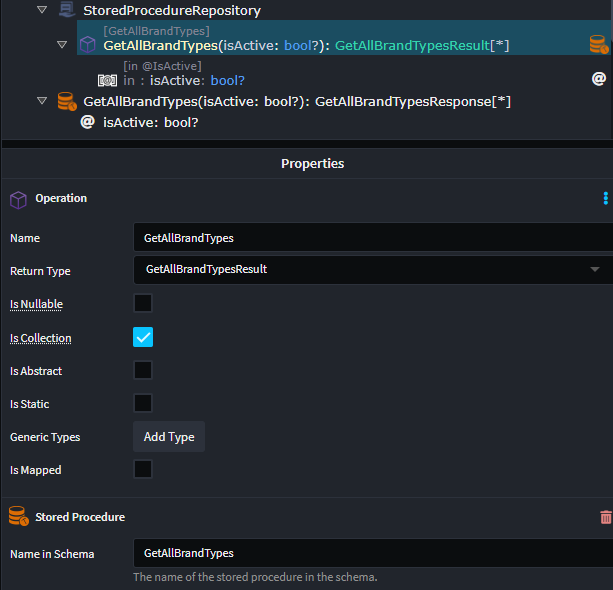
Task: Click the '[in @IsActive]' annotation text
Action: click(x=163, y=66)
